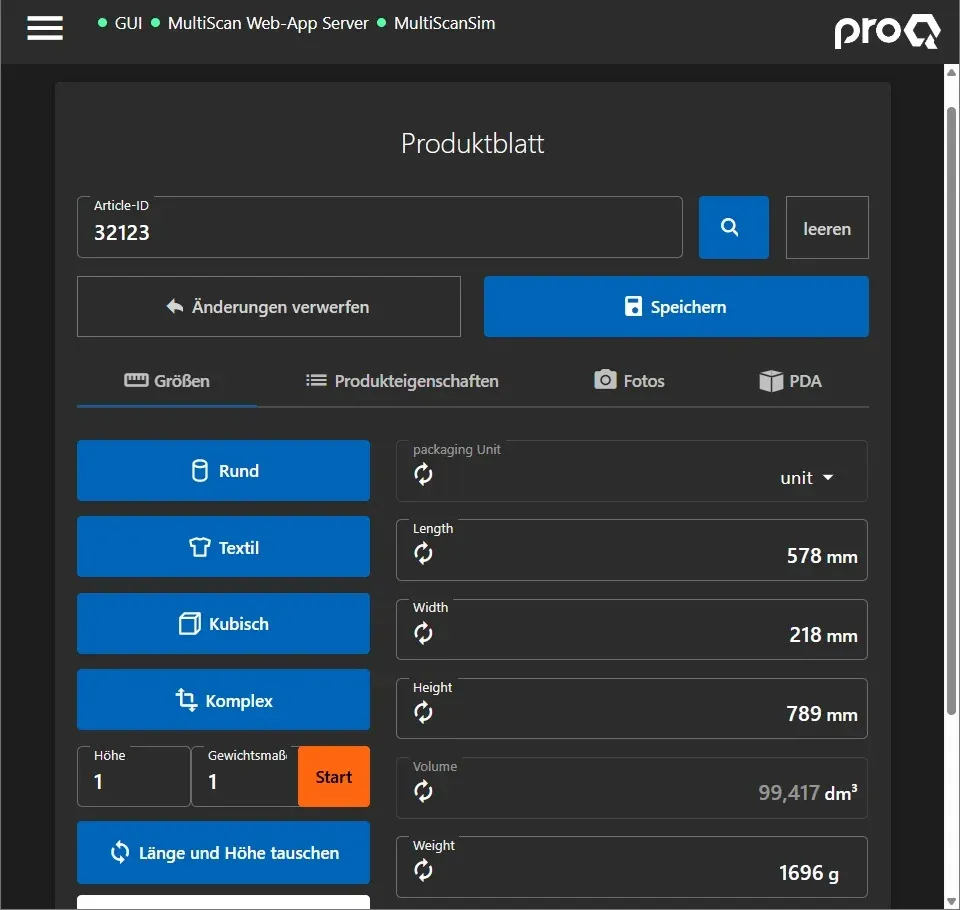The image size is (960, 910).
Task: Click the Weight value 1696 g
Action: coord(808,873)
